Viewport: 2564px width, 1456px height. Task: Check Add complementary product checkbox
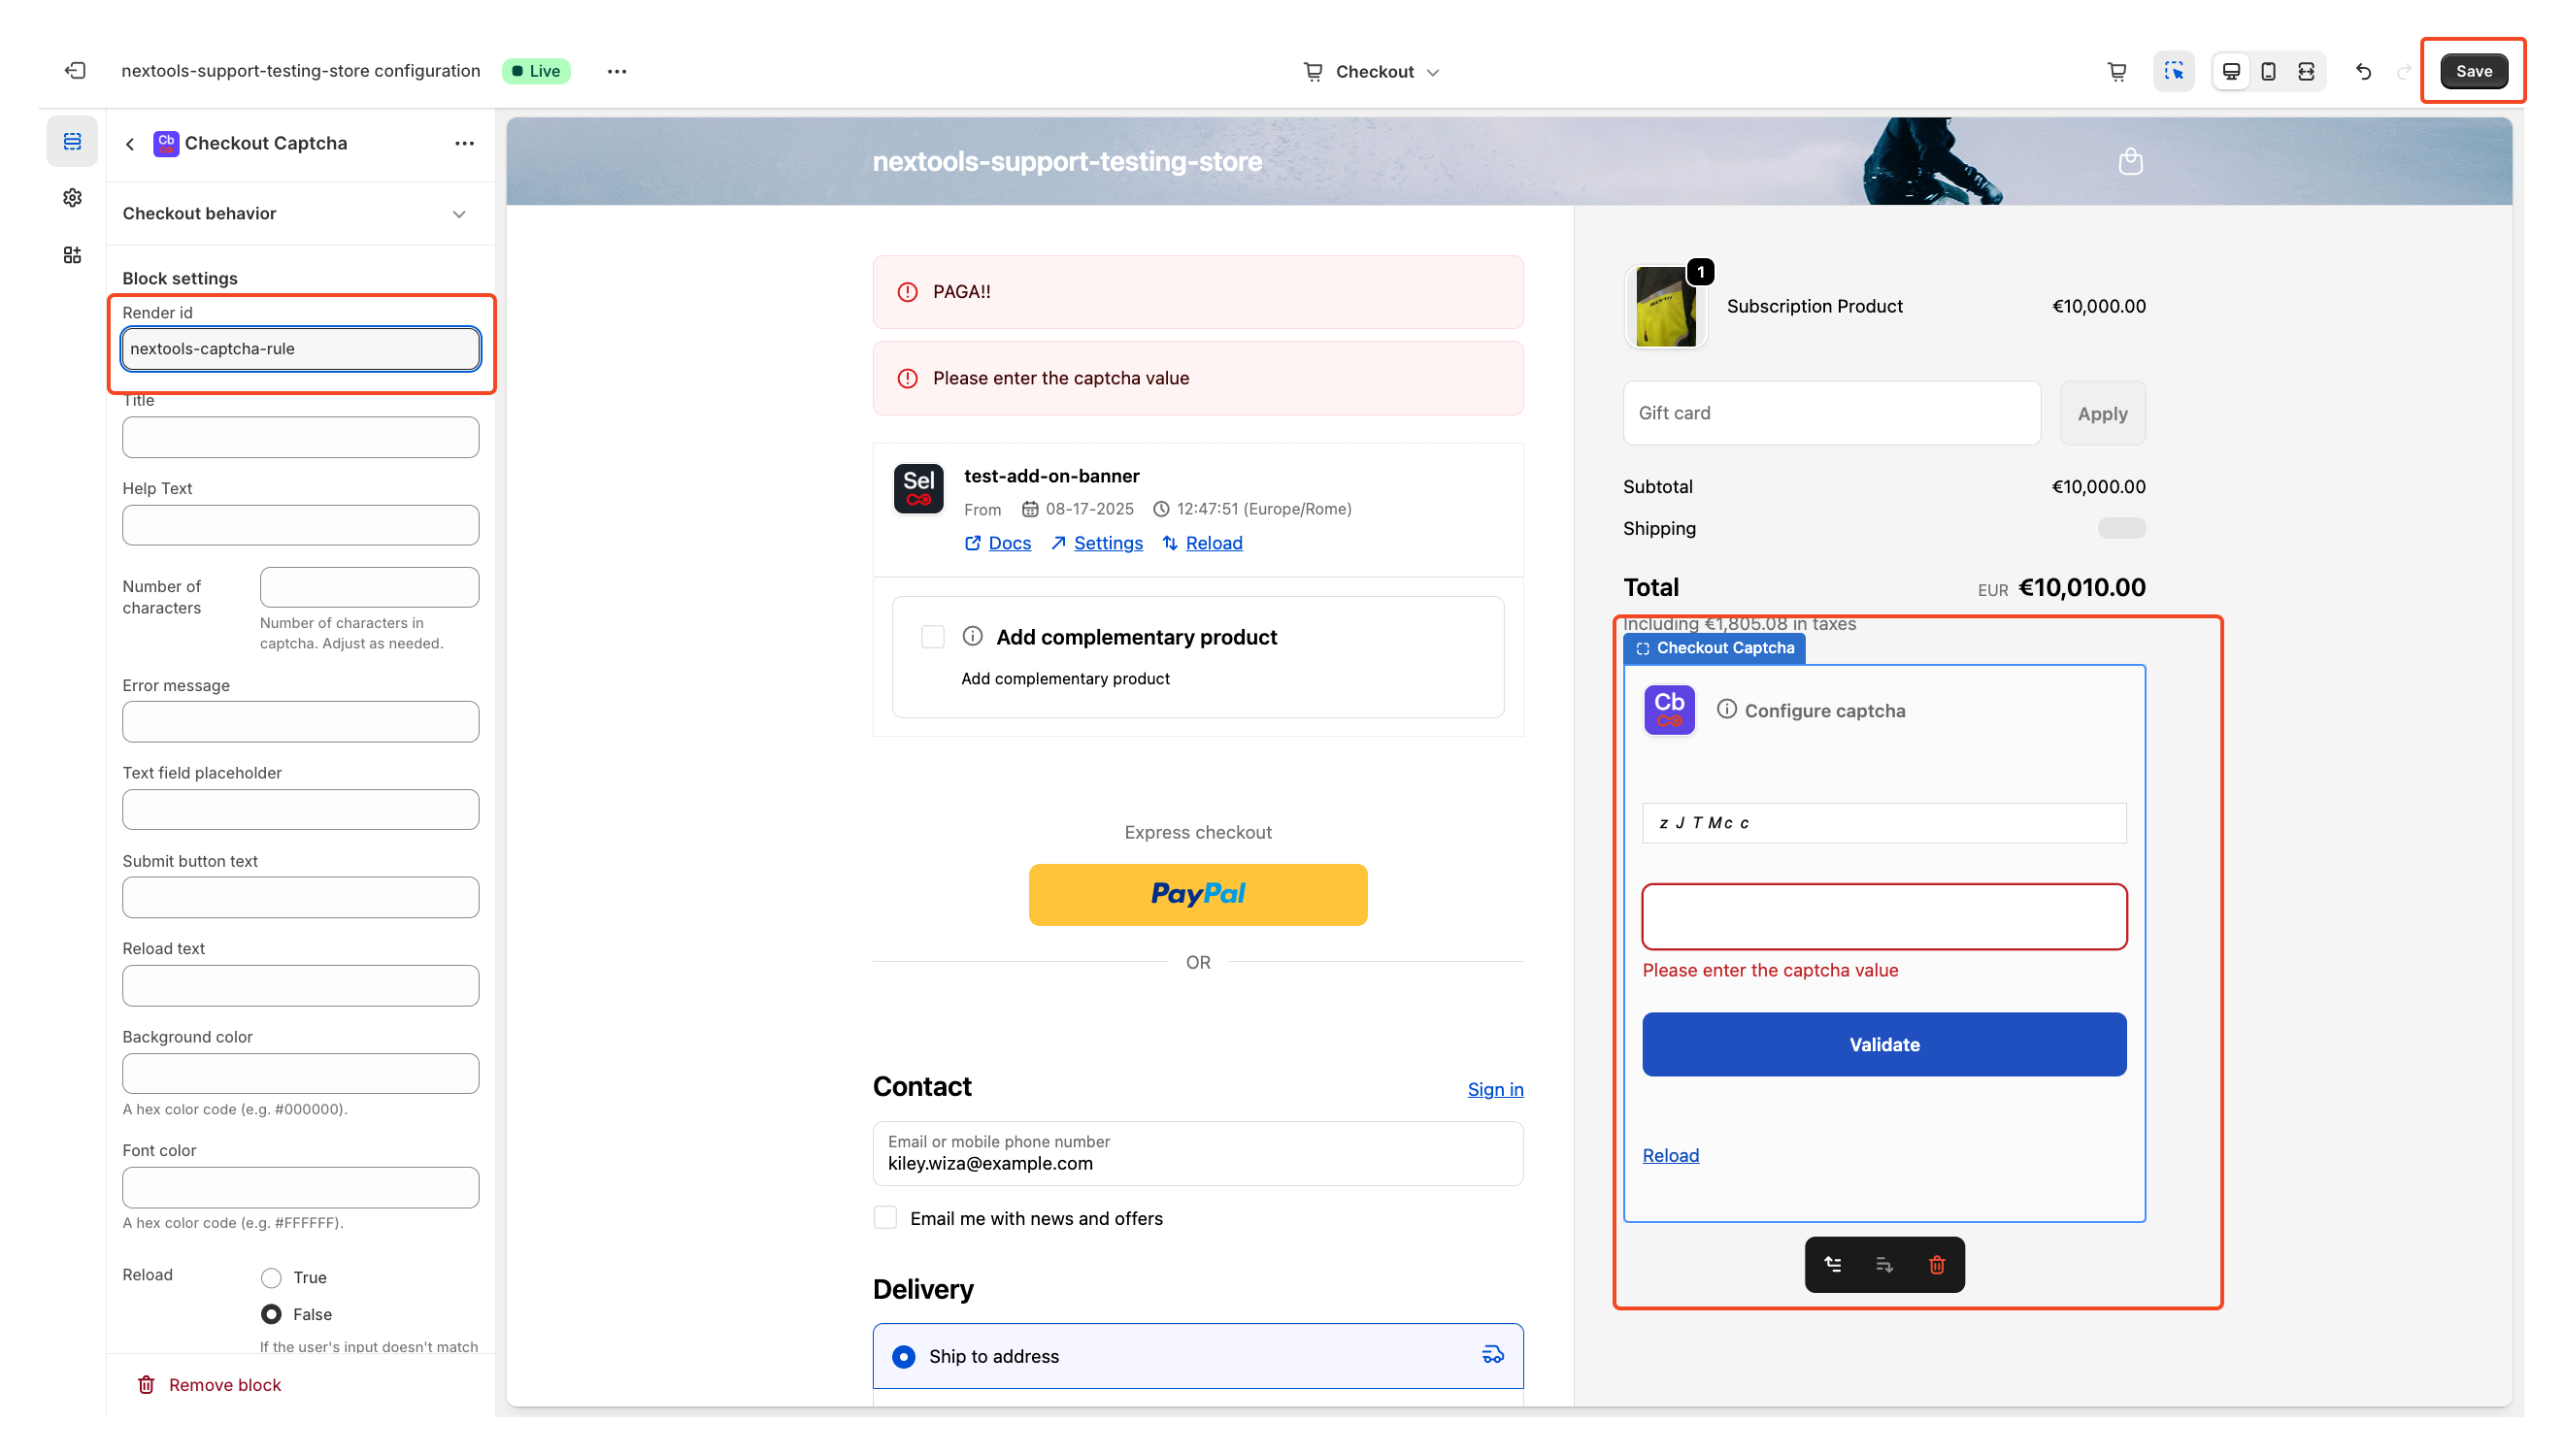click(933, 637)
